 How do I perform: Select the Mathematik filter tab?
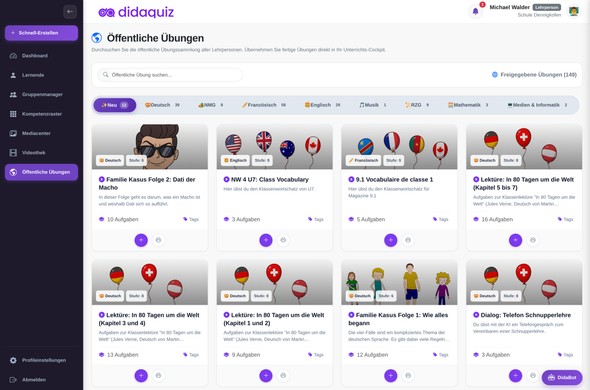tap(468, 105)
